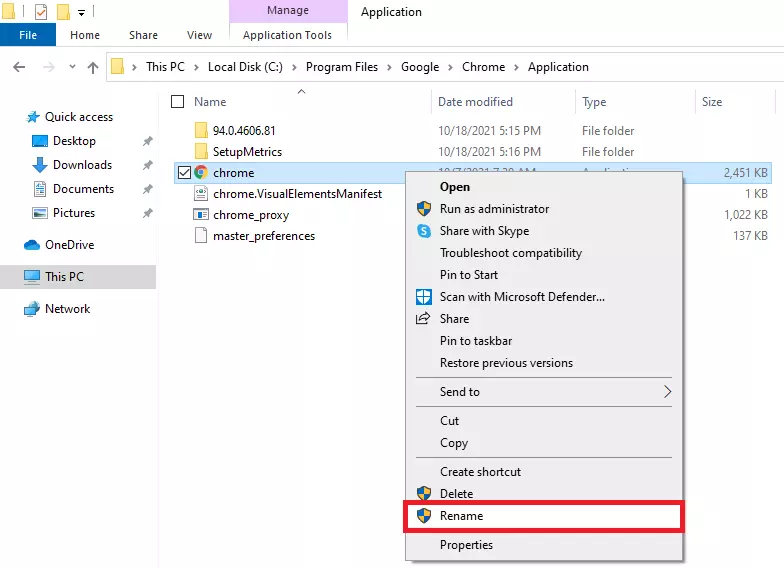
Task: Click the folder icon in address bar
Action: [x=118, y=66]
